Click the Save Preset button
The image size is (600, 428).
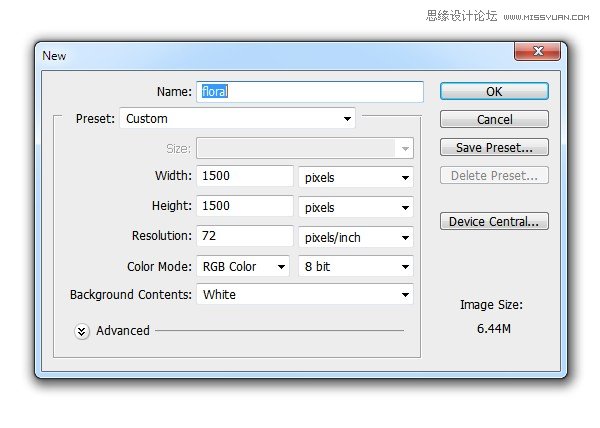tap(494, 147)
